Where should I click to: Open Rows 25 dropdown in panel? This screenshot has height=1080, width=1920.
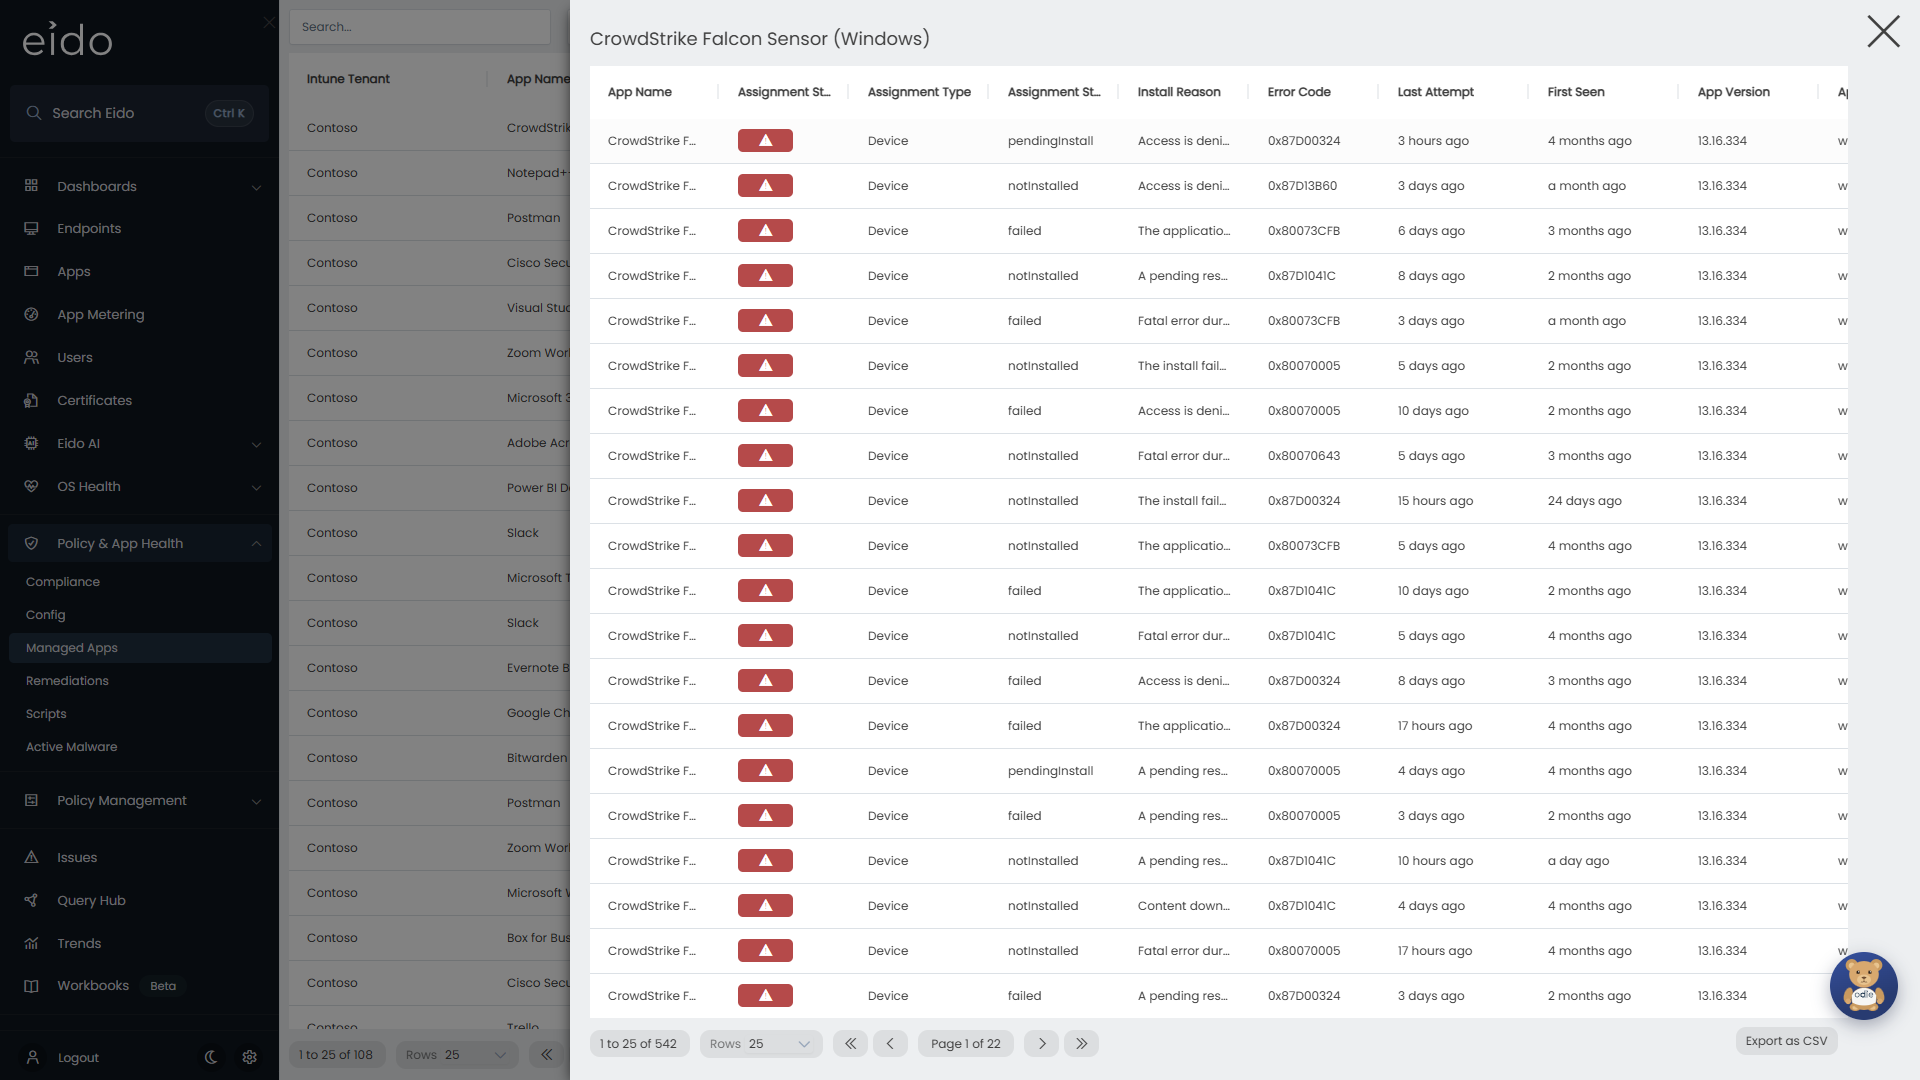point(761,1044)
